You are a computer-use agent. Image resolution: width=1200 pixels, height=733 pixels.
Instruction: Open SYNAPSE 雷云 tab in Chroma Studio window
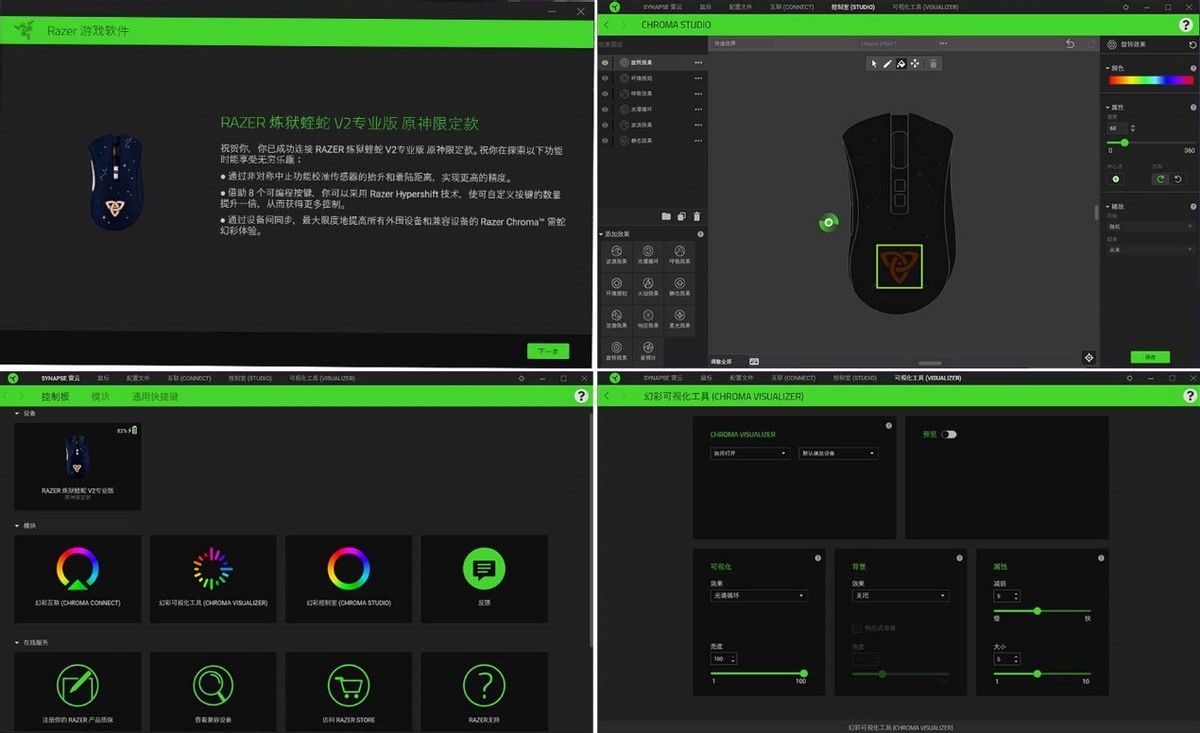(x=661, y=7)
